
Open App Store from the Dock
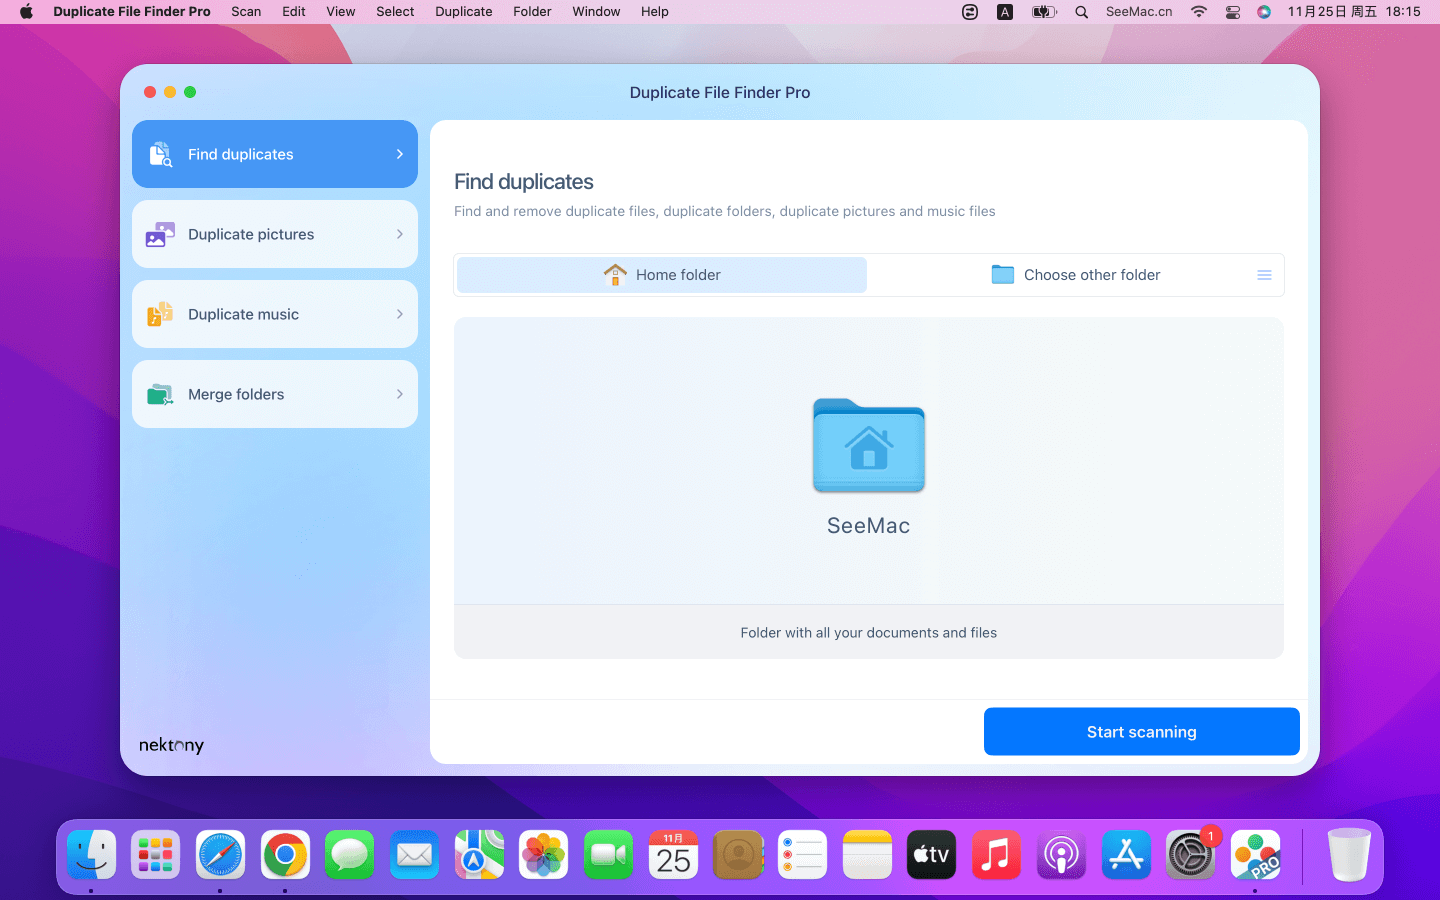1126,855
